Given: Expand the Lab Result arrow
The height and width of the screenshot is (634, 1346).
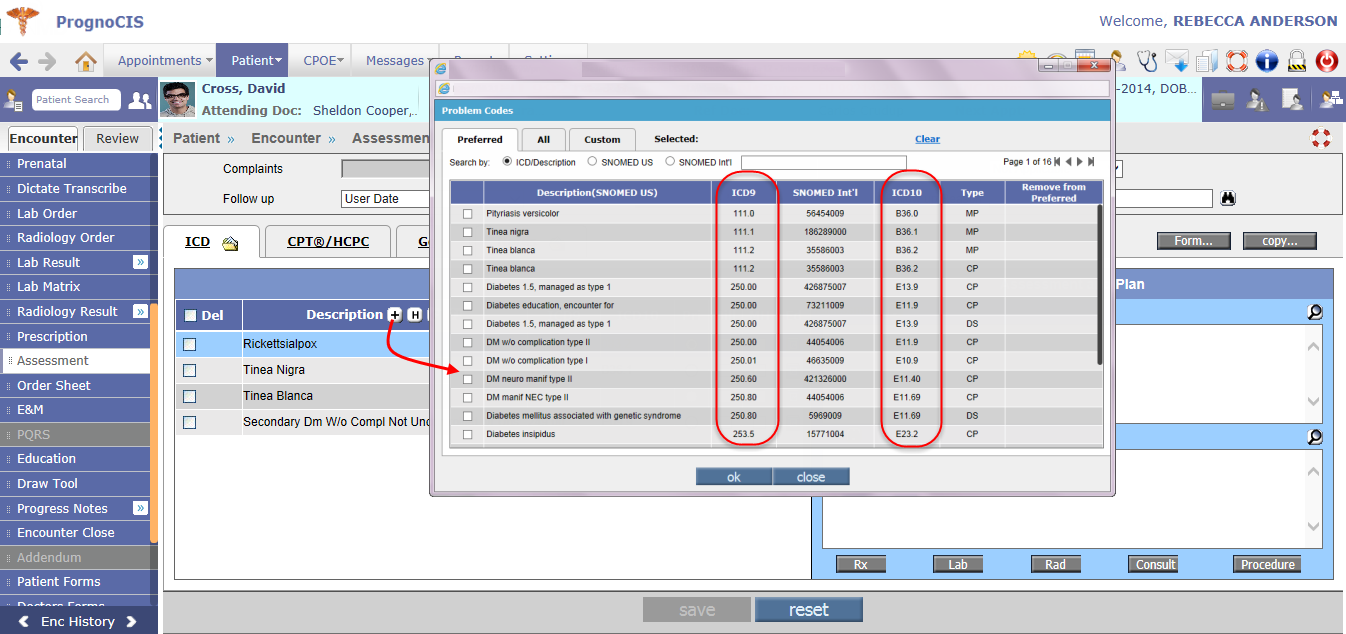Looking at the screenshot, I should (x=140, y=262).
